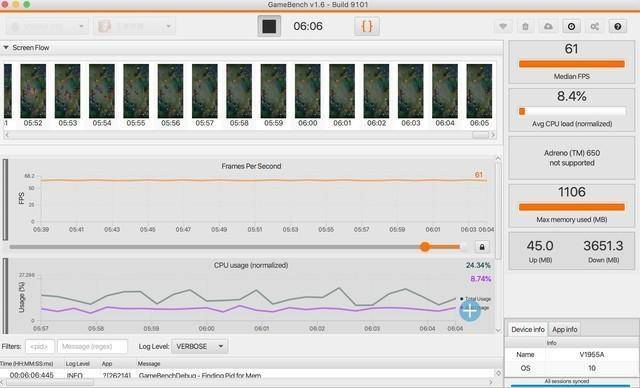Viewport: 640px width, 388px height.
Task: Click the cloud upload icon
Action: (x=548, y=27)
